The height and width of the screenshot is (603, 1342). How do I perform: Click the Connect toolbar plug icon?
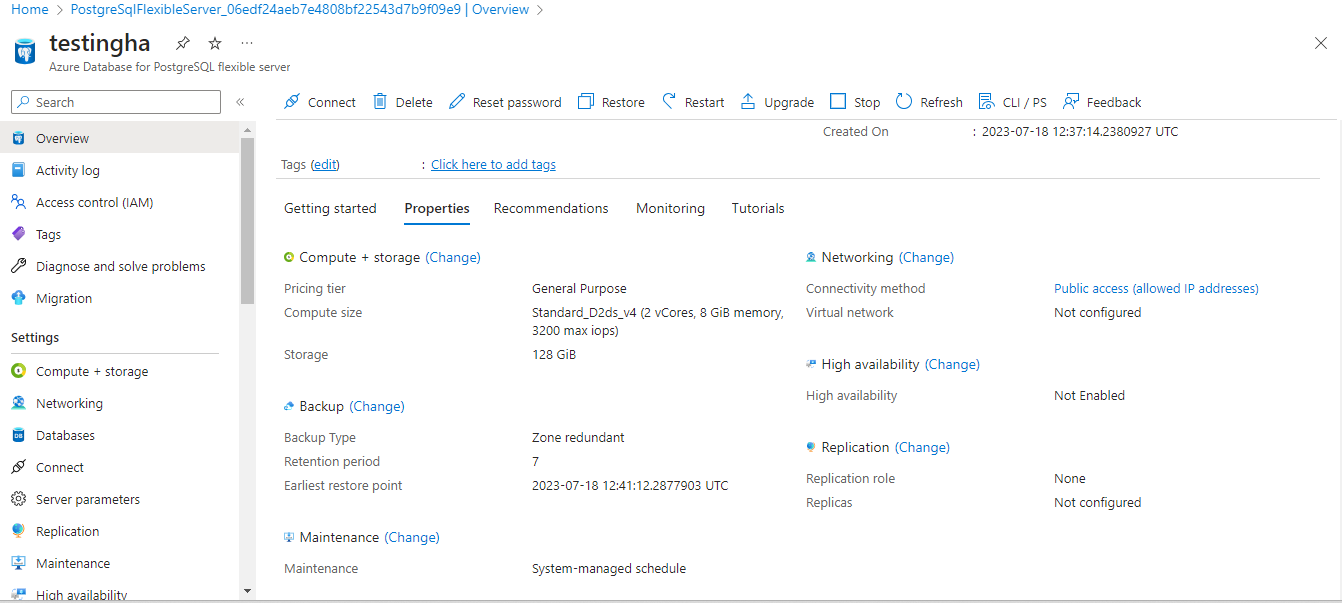[x=292, y=101]
